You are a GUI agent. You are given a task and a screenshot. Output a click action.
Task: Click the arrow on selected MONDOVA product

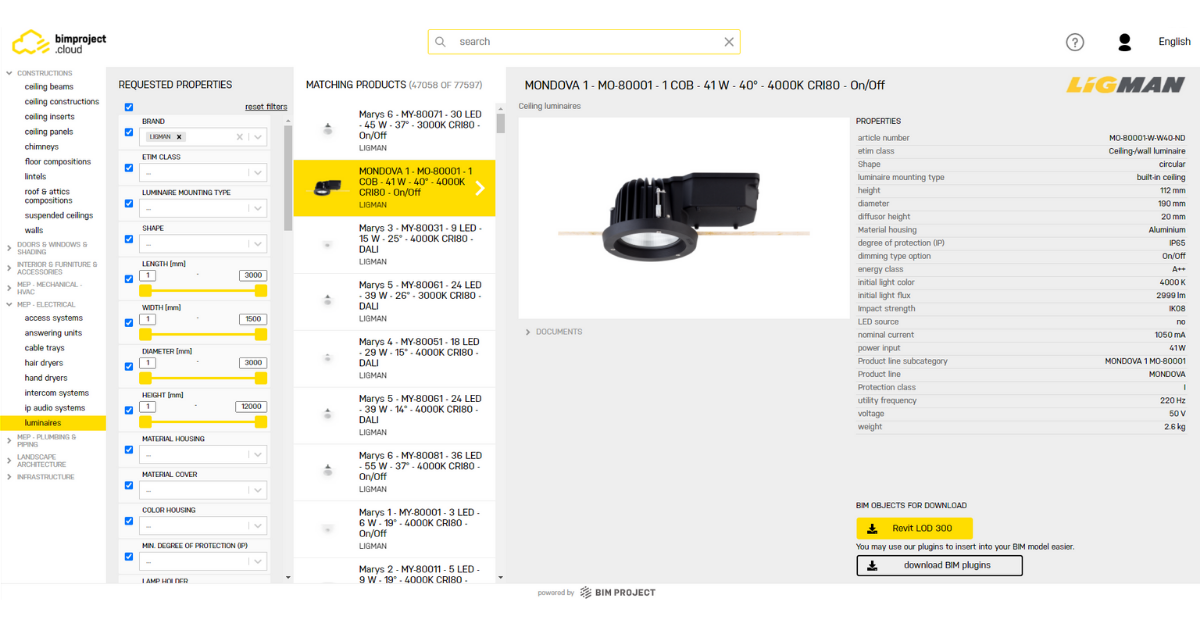[x=480, y=188]
